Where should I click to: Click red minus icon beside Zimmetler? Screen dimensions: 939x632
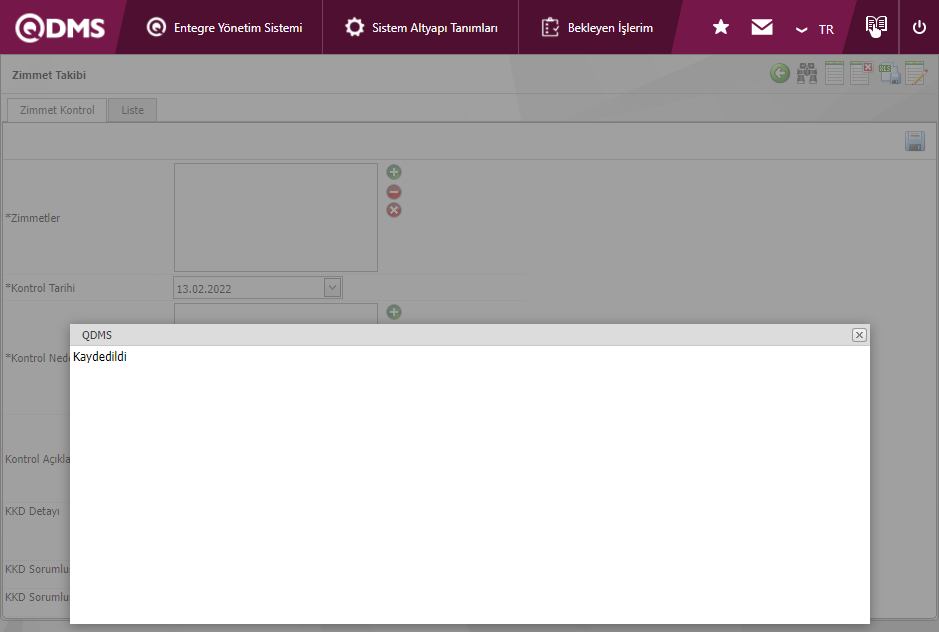click(x=393, y=192)
